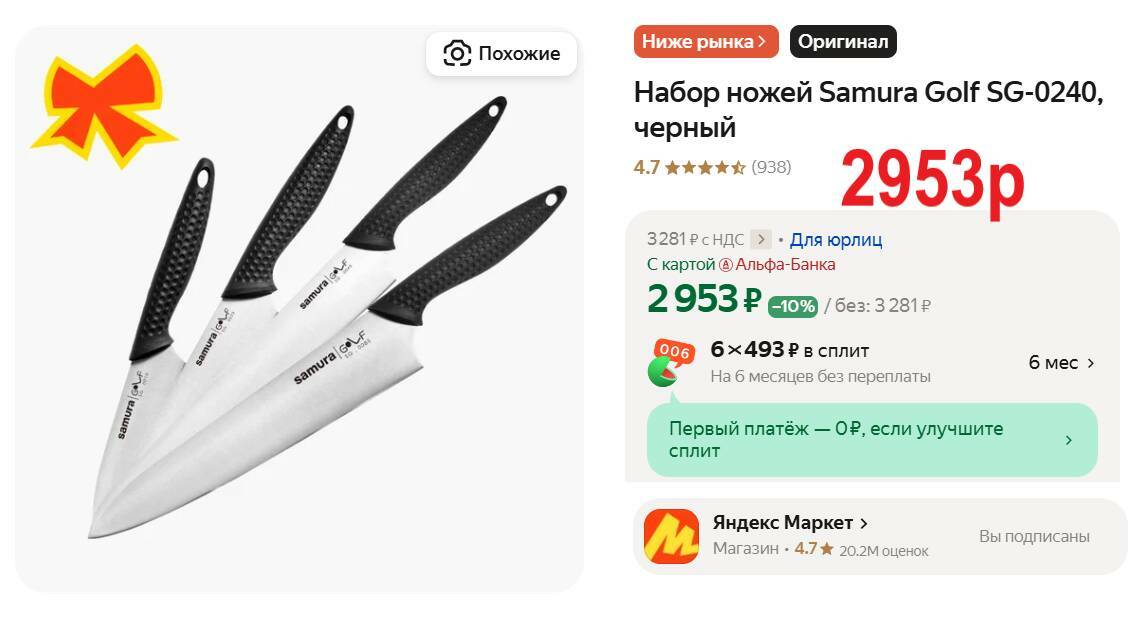Click the green -10% discount badge
This screenshot has height=617, width=1136.
pyautogui.click(x=793, y=306)
